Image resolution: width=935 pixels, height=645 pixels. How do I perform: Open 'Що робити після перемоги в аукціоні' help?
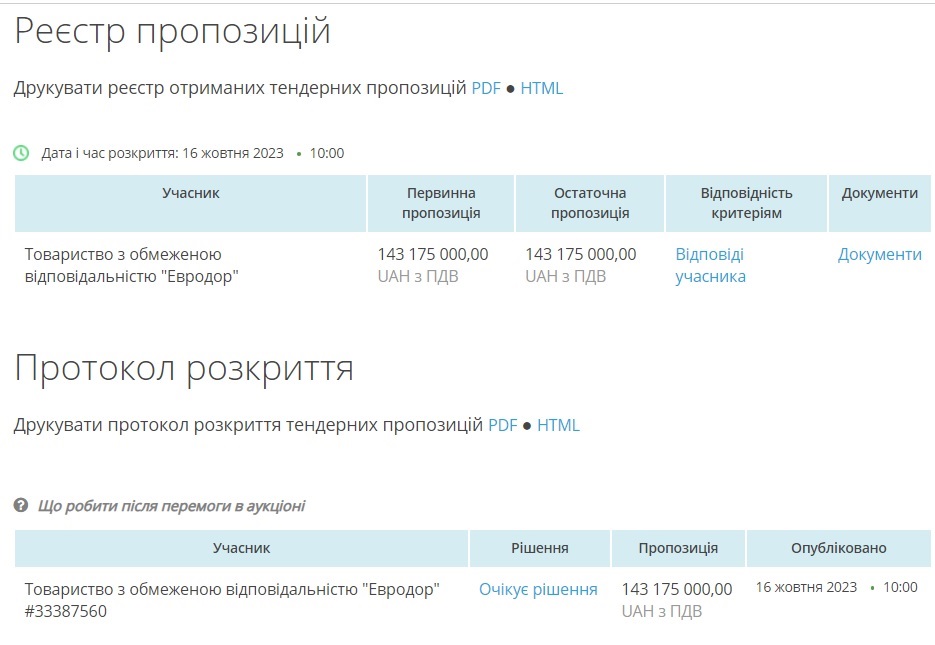(171, 506)
